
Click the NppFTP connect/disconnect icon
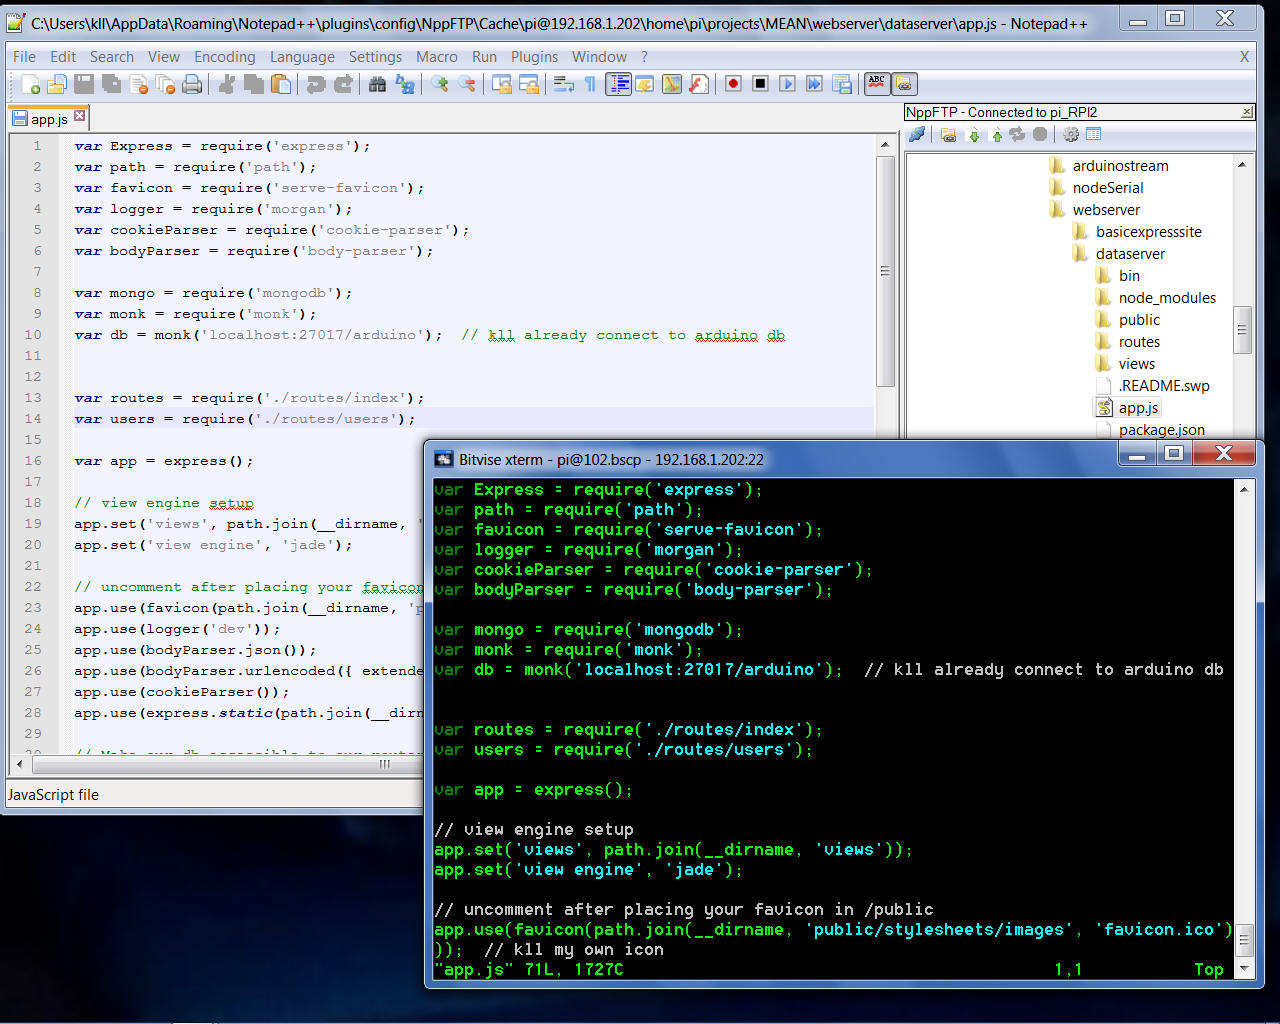(x=916, y=135)
